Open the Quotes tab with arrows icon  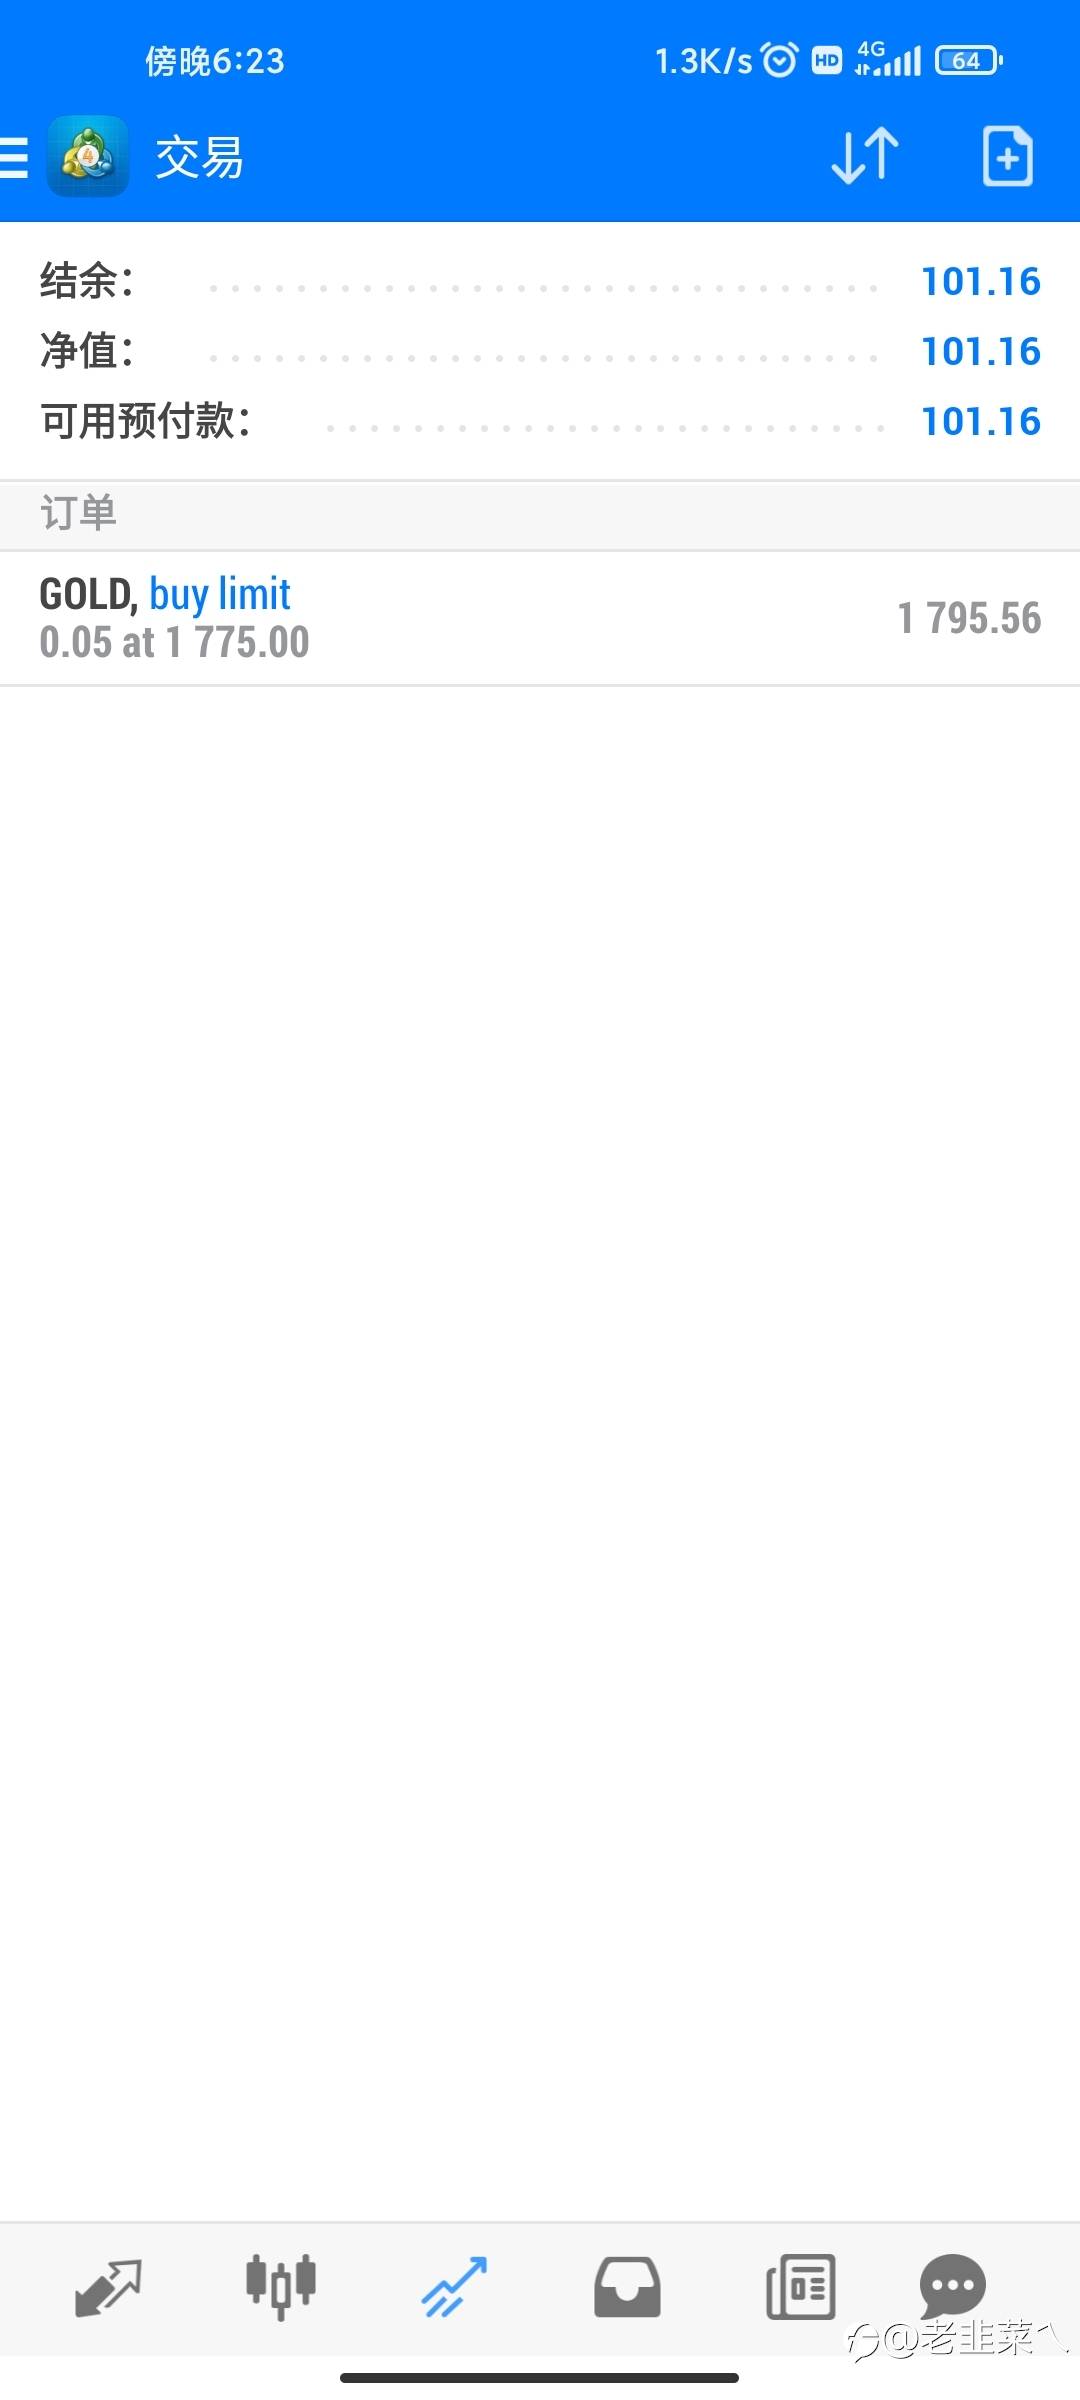[x=108, y=2286]
